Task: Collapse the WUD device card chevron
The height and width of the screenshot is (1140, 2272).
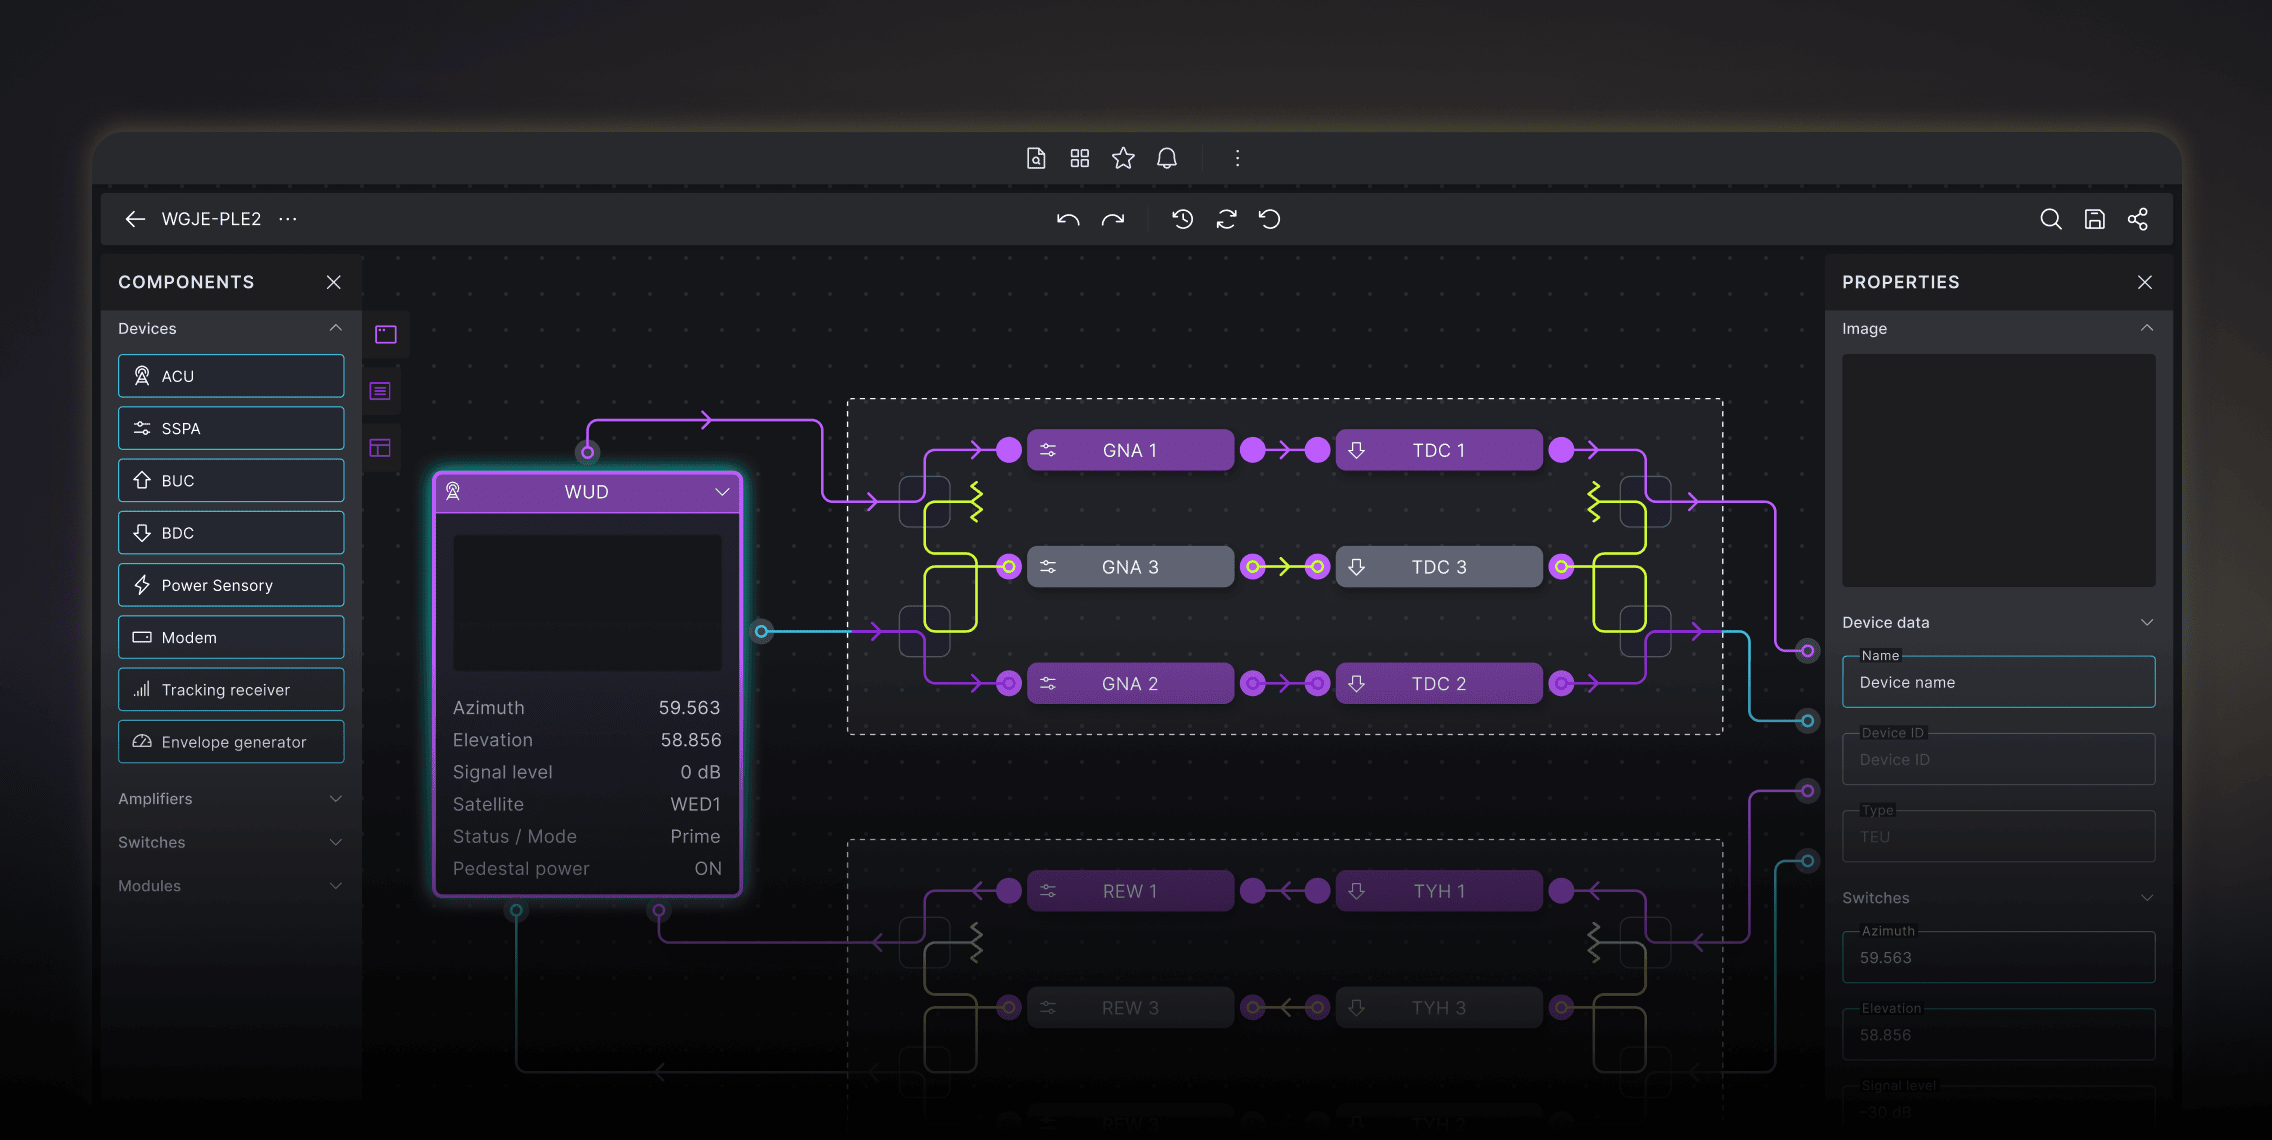Action: click(722, 492)
